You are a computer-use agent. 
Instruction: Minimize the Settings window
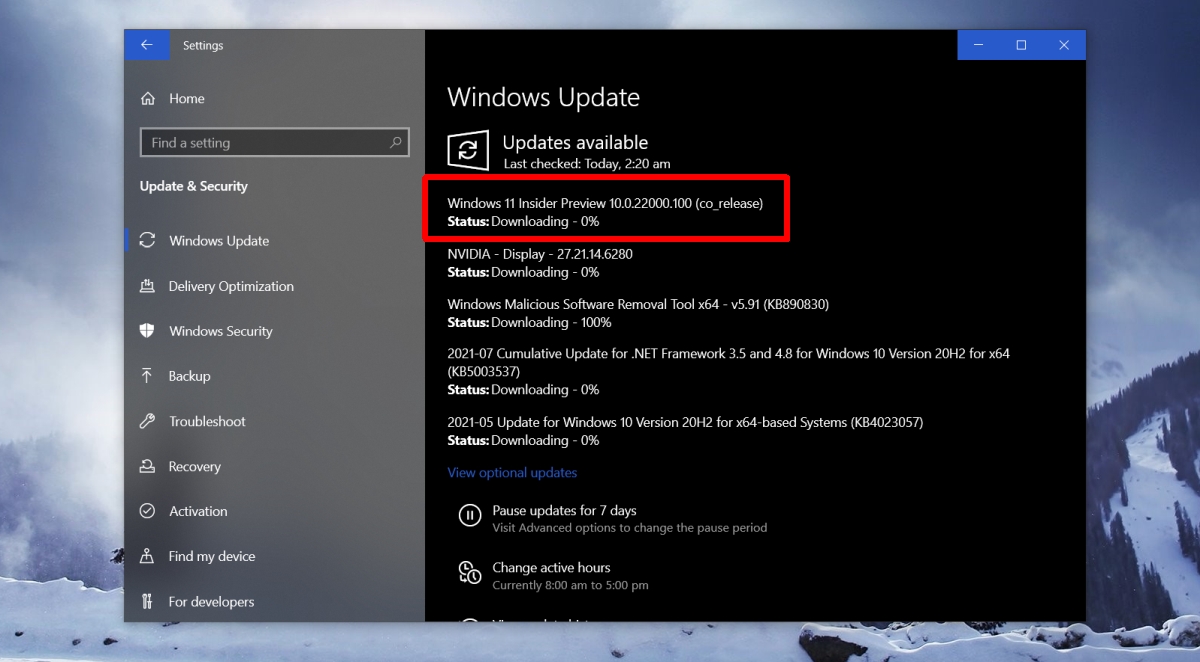tap(978, 45)
